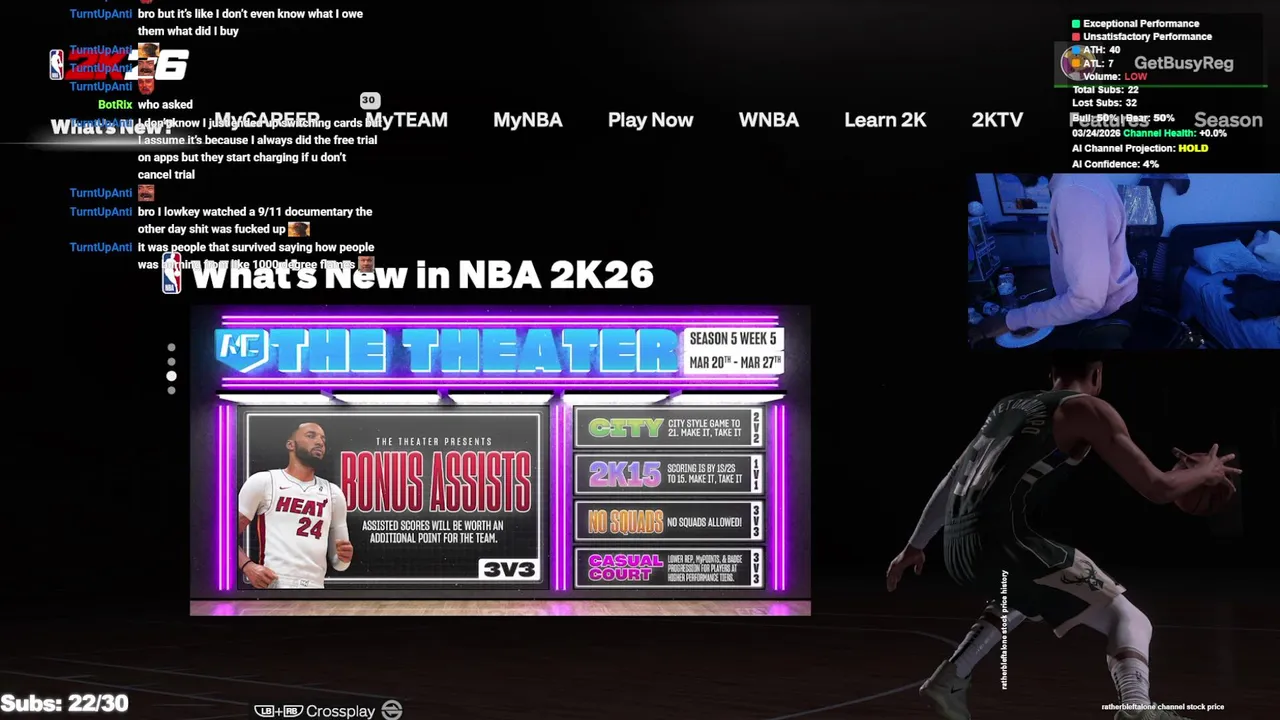Click BotRix username in chat
The image size is (1280, 720).
pyautogui.click(x=115, y=104)
